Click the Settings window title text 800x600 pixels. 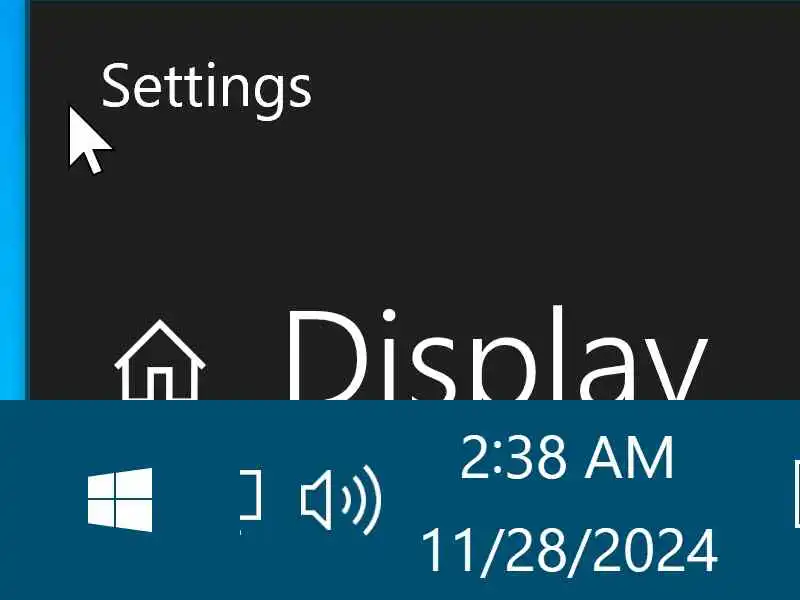(206, 88)
